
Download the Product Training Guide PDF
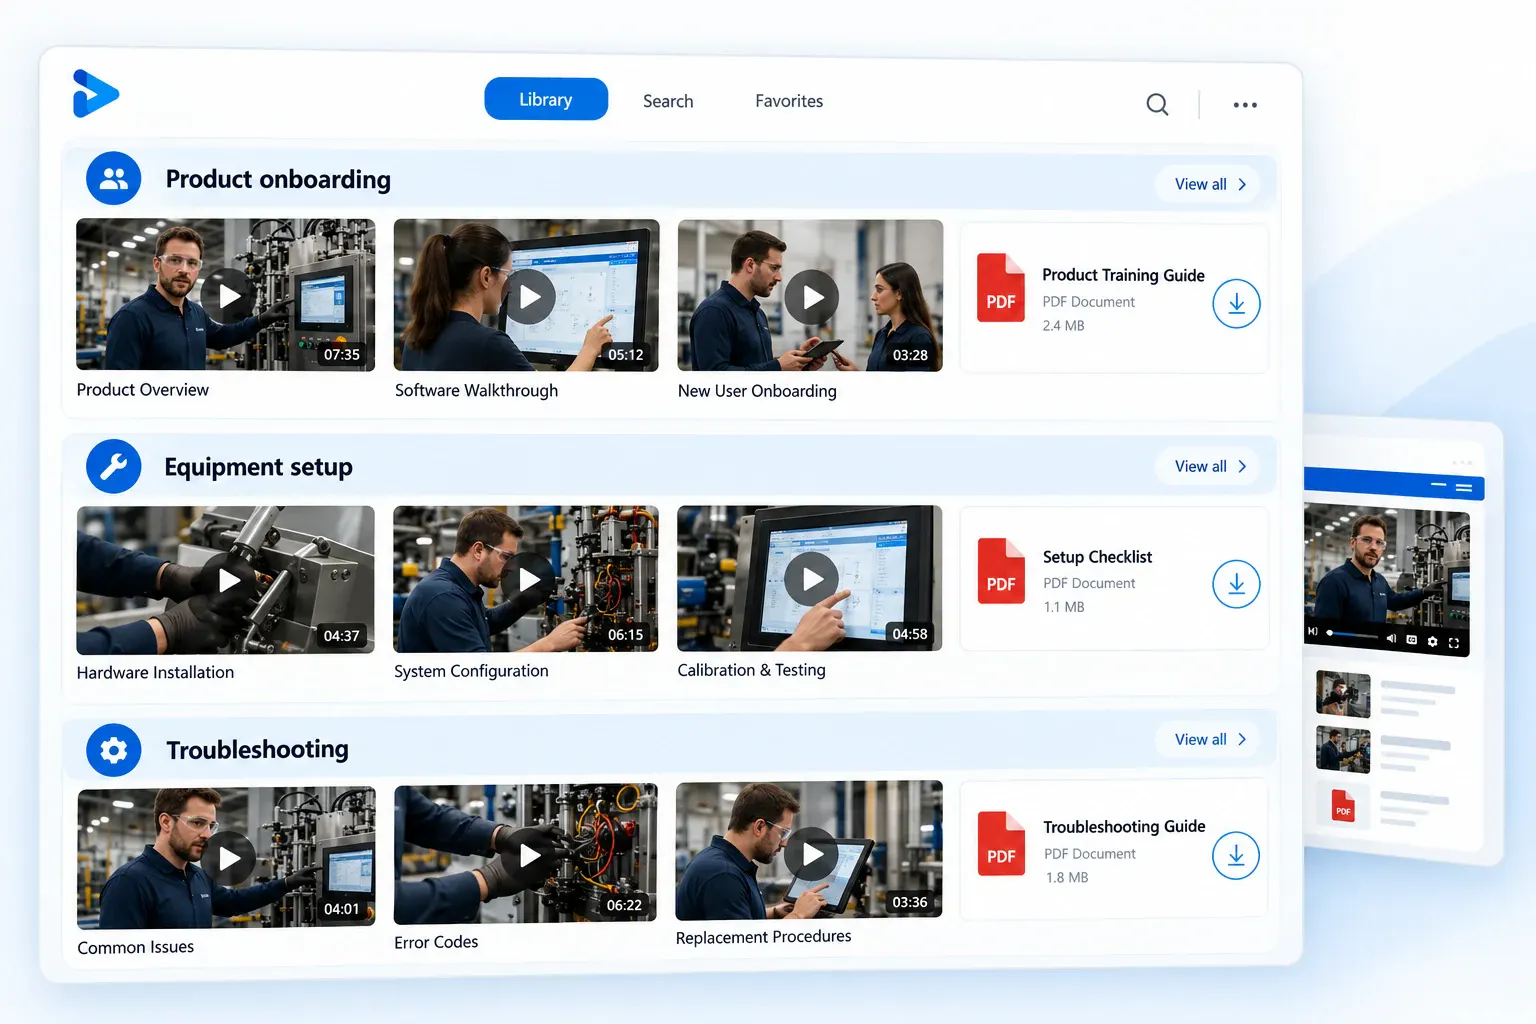coord(1236,304)
